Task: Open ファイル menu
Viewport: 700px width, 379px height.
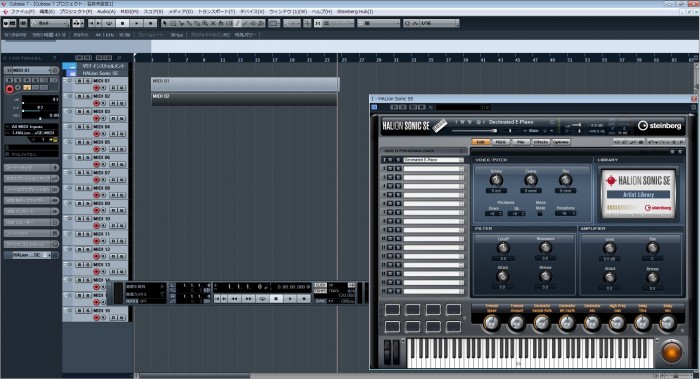Action: (x=22, y=12)
